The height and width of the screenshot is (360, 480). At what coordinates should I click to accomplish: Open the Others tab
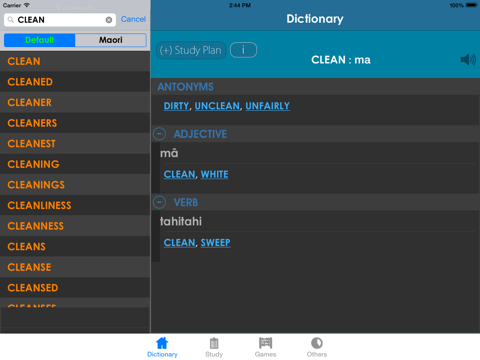(317, 347)
